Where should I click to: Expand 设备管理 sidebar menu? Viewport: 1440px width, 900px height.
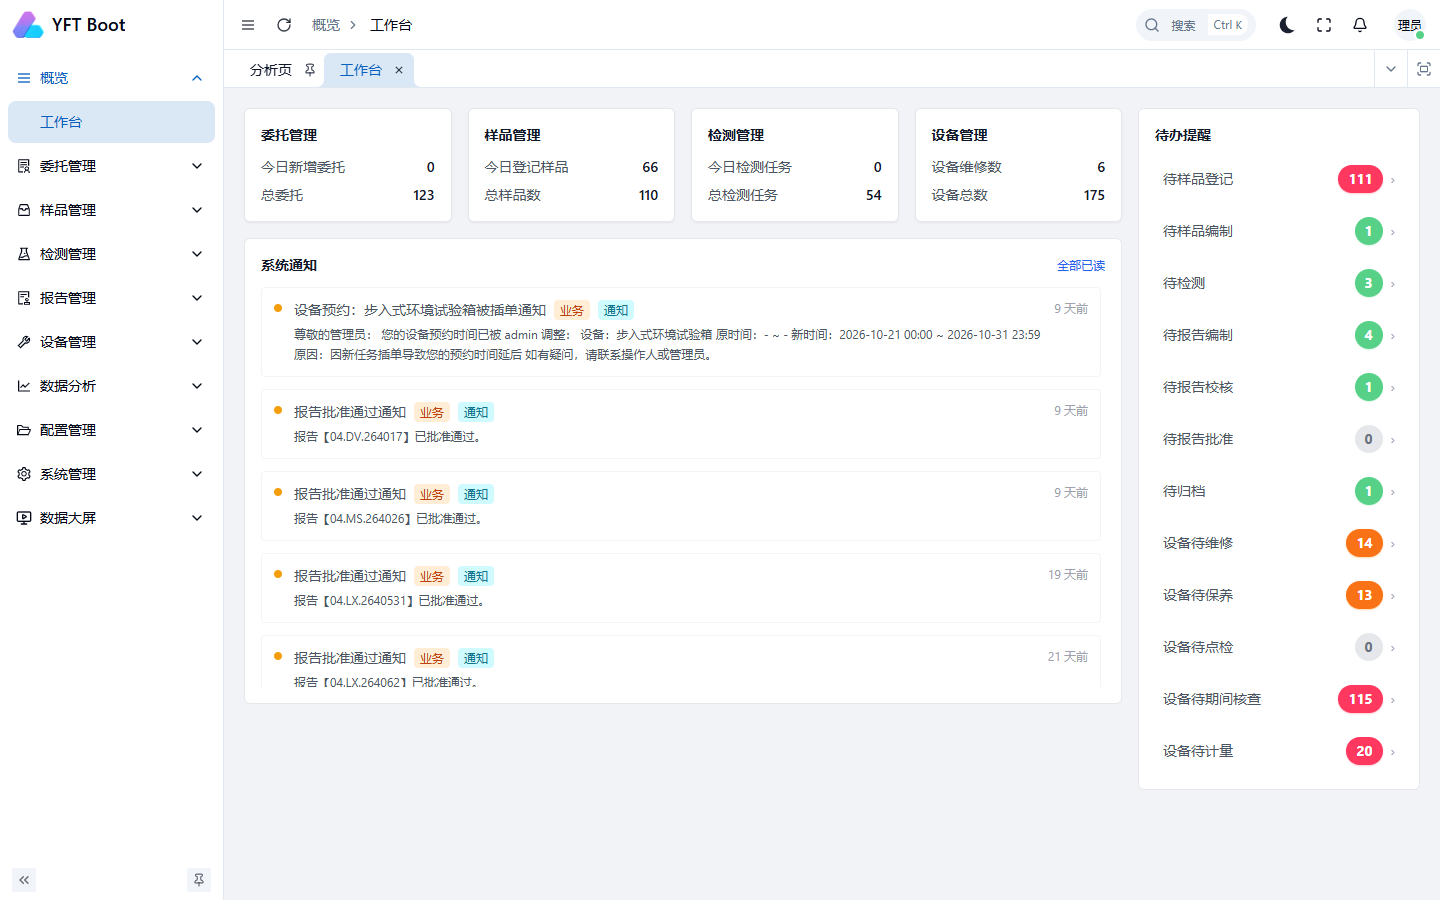pyautogui.click(x=111, y=342)
